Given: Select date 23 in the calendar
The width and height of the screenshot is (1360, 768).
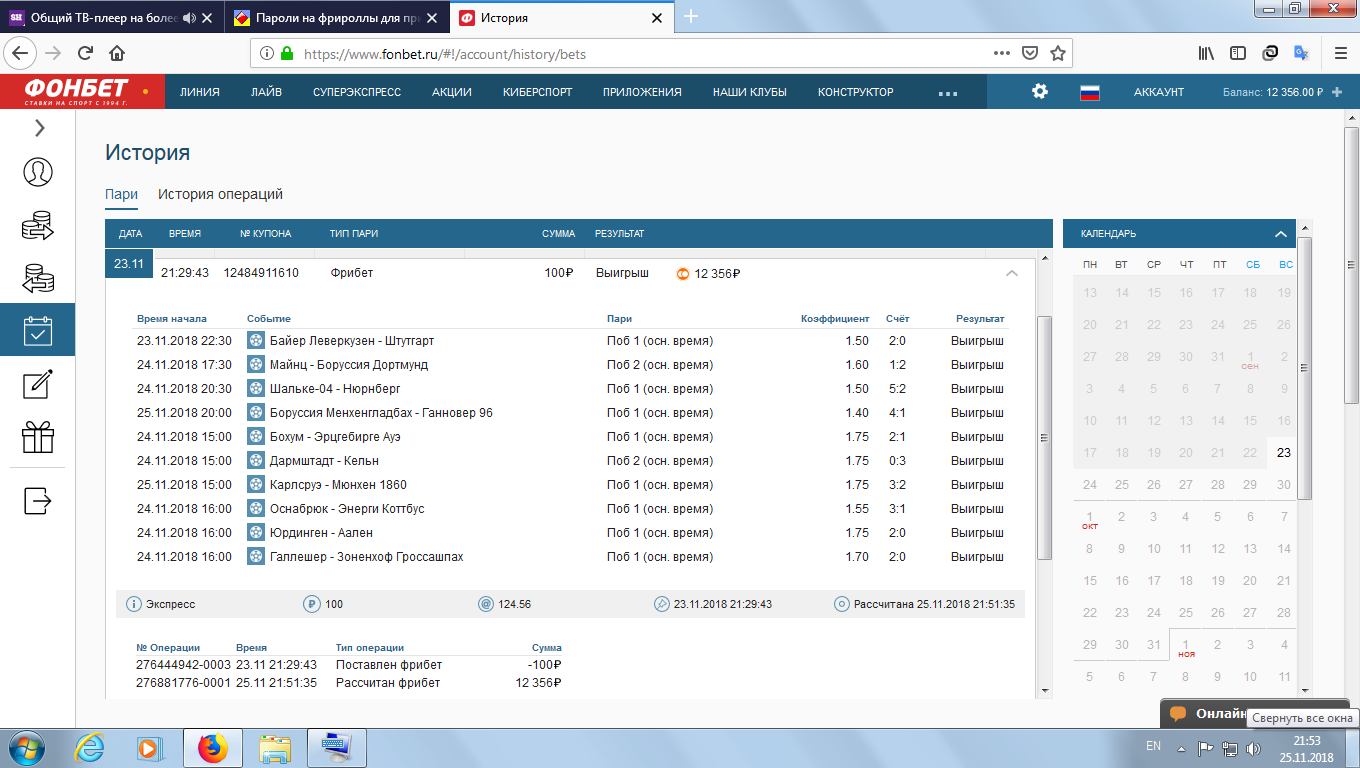Looking at the screenshot, I should pos(1284,453).
